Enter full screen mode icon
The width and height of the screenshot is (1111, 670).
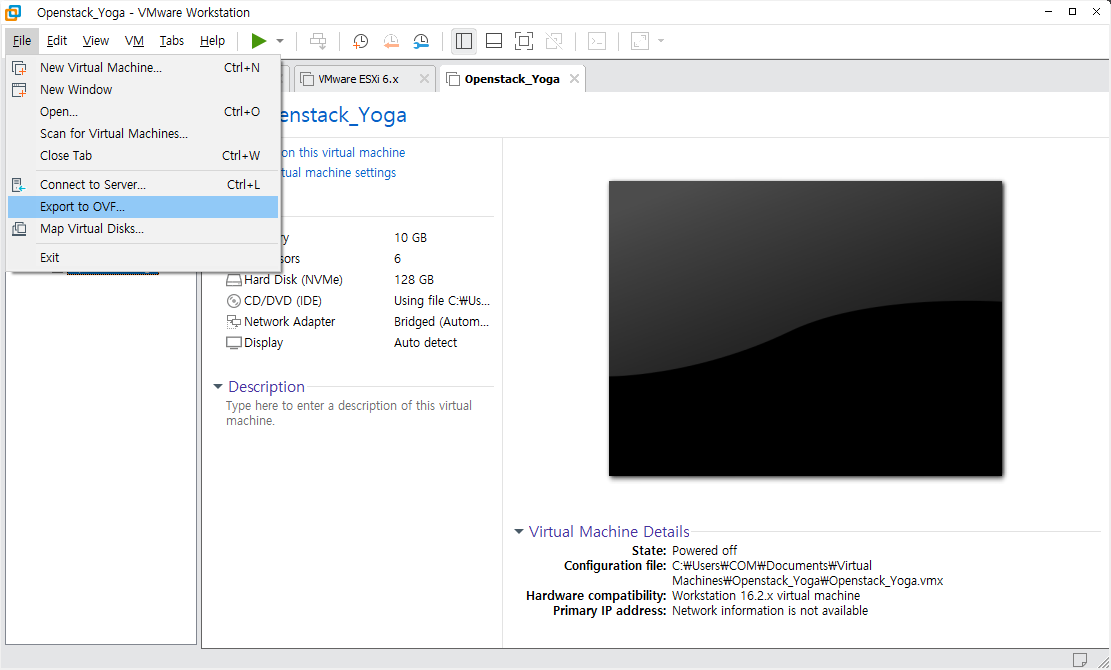tap(524, 41)
